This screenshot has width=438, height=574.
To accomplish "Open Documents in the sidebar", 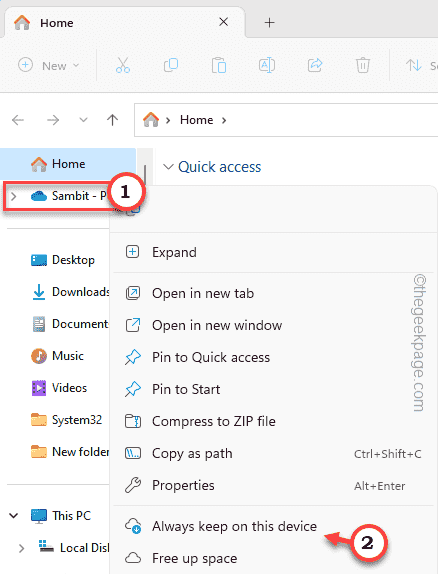I will point(70,324).
